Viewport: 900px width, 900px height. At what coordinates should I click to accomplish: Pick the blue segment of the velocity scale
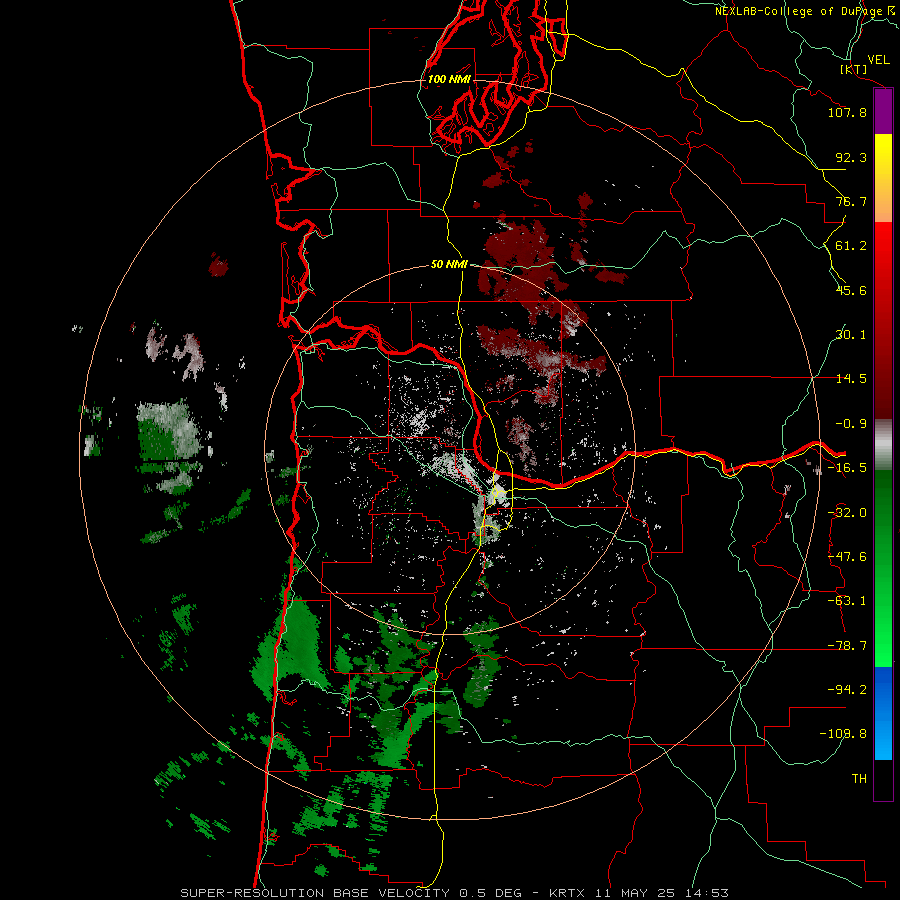coord(883,713)
